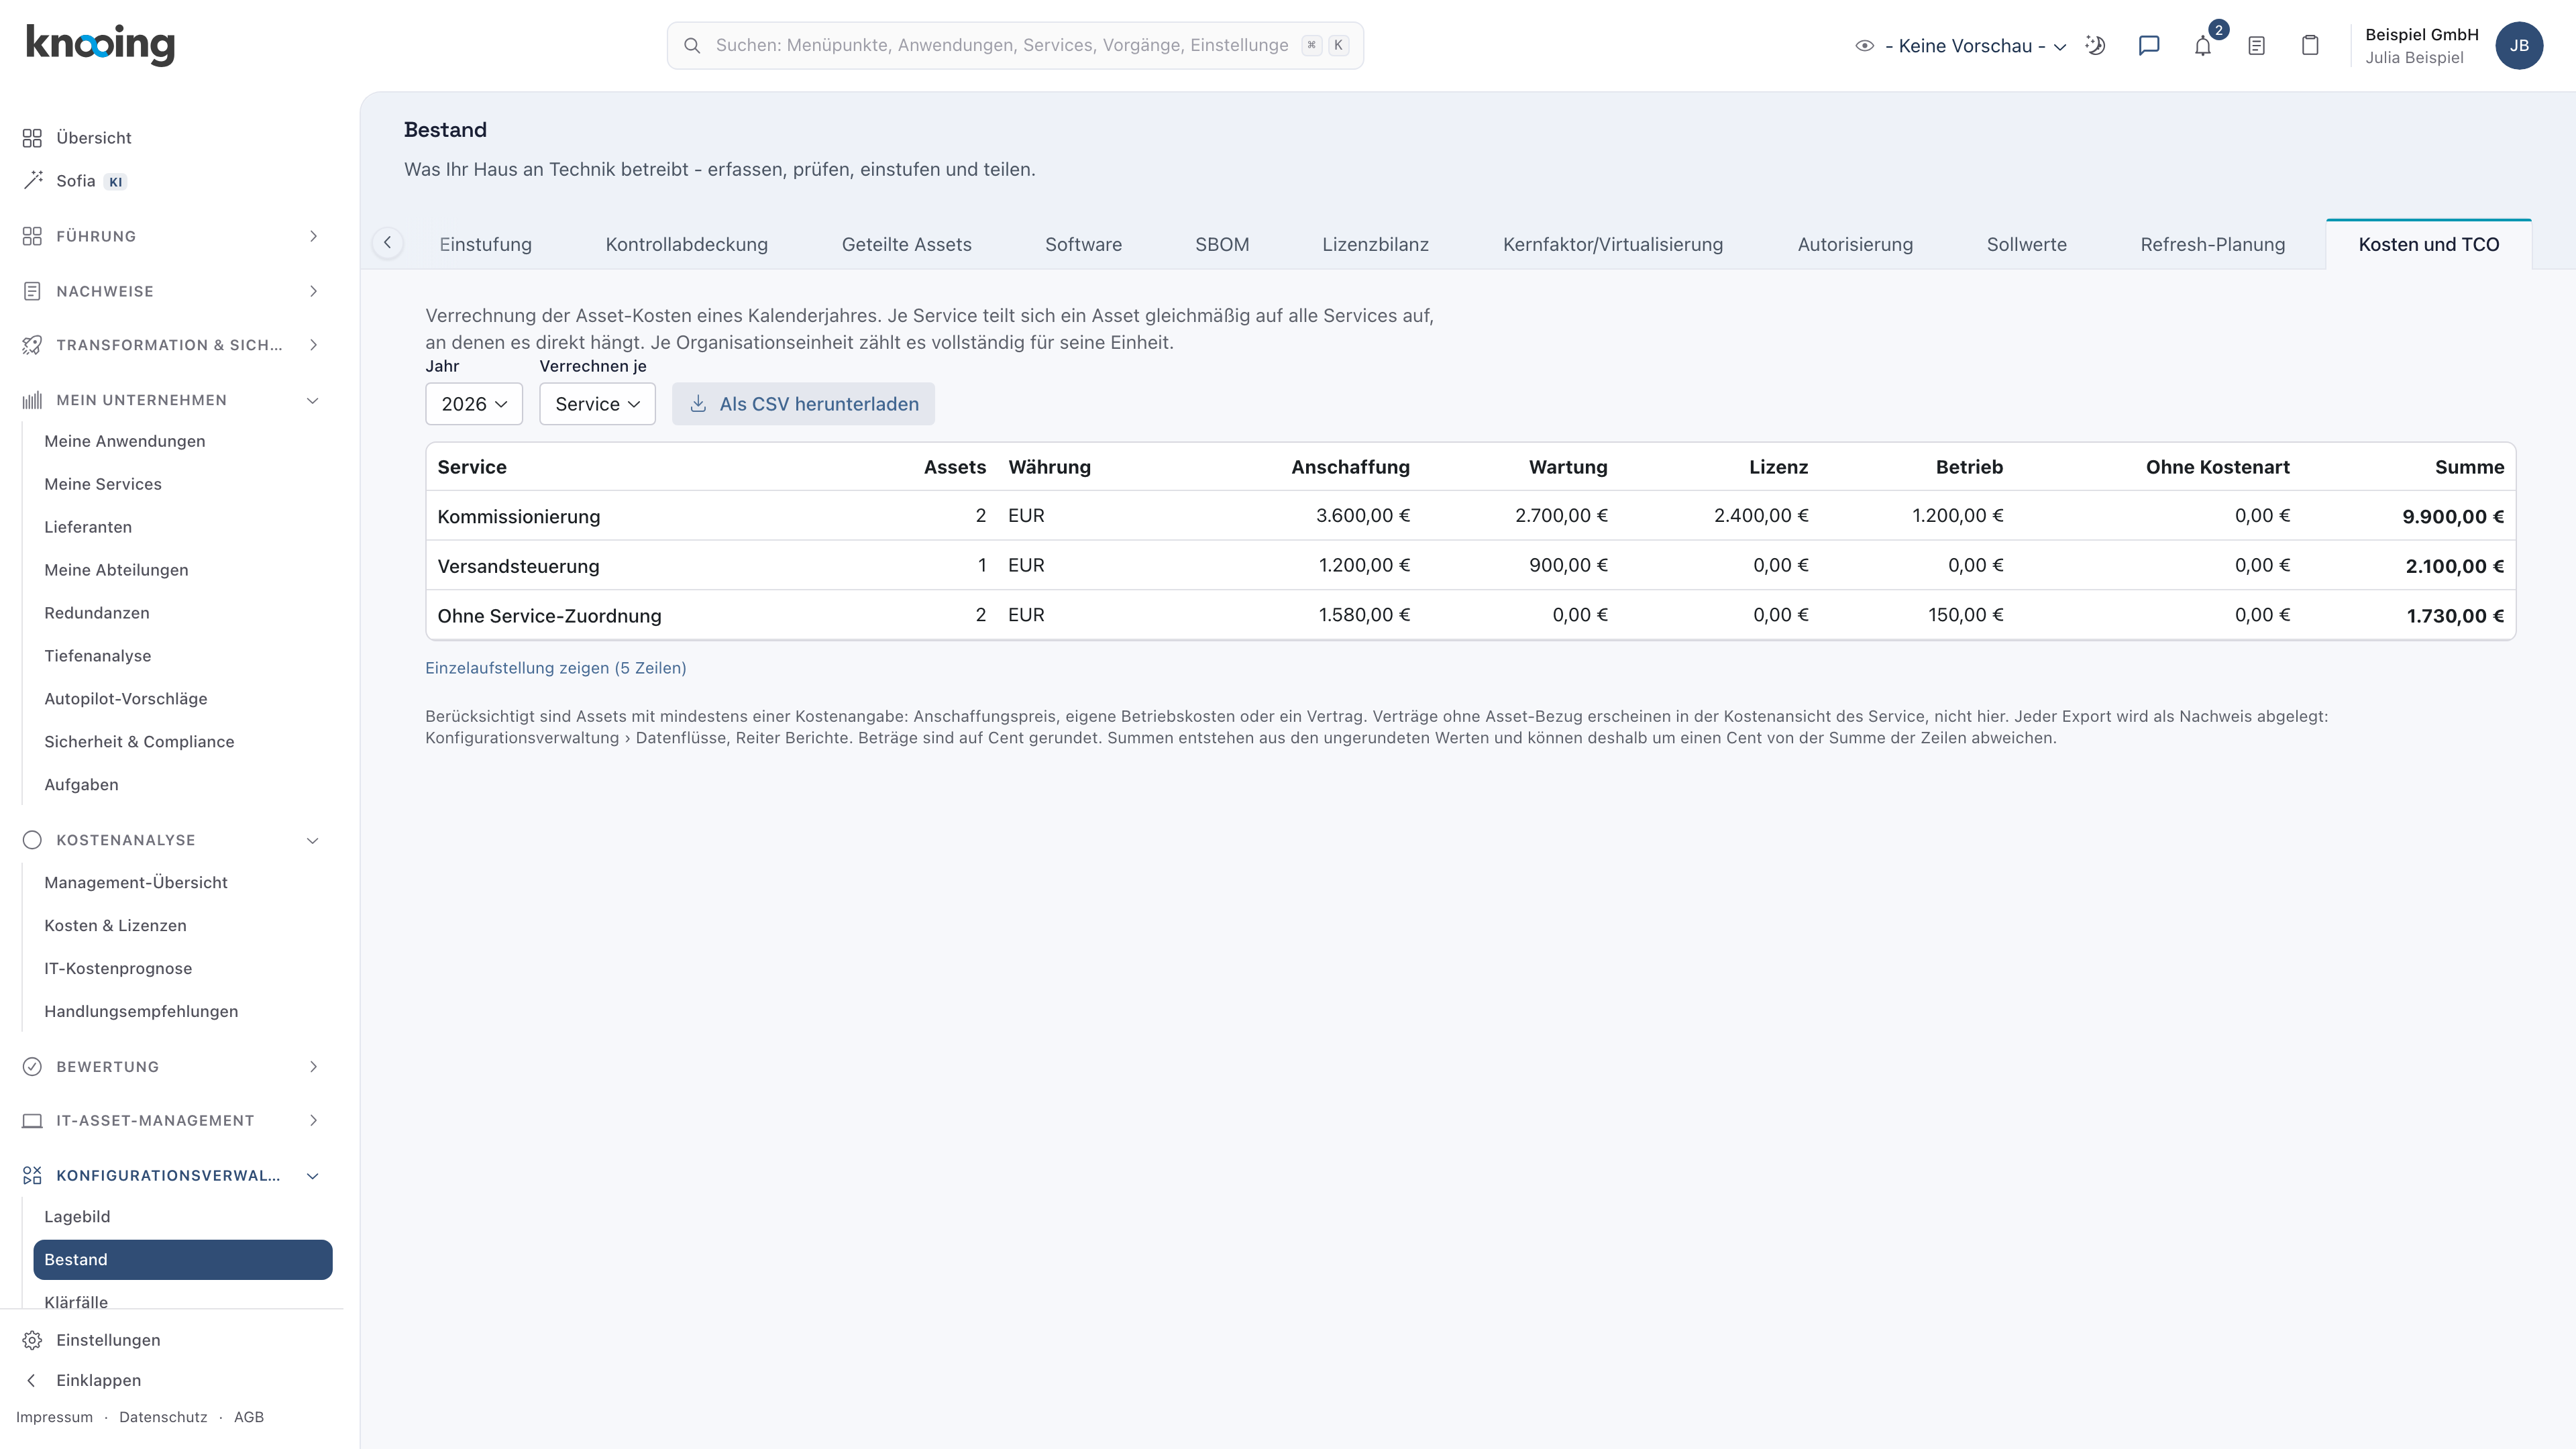Switch to the Lizenzbilanz tab
Screen dimensions: 2576x1449
pos(1375,244)
